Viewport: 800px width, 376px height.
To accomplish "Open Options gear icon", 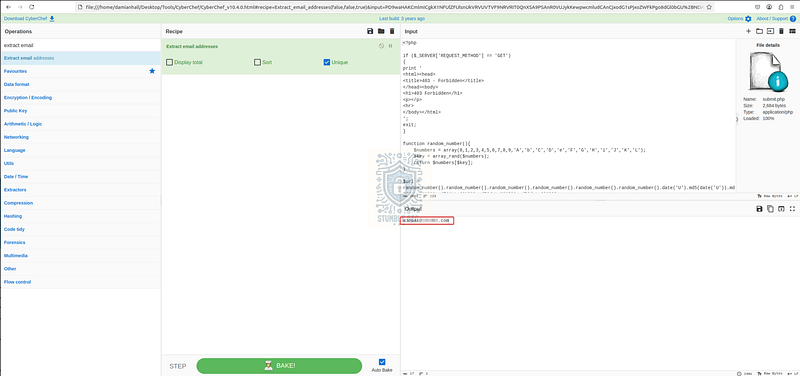I will 748,19.
